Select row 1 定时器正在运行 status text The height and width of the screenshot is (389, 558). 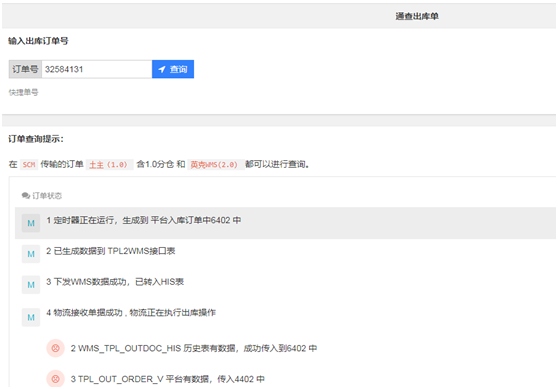(x=144, y=220)
